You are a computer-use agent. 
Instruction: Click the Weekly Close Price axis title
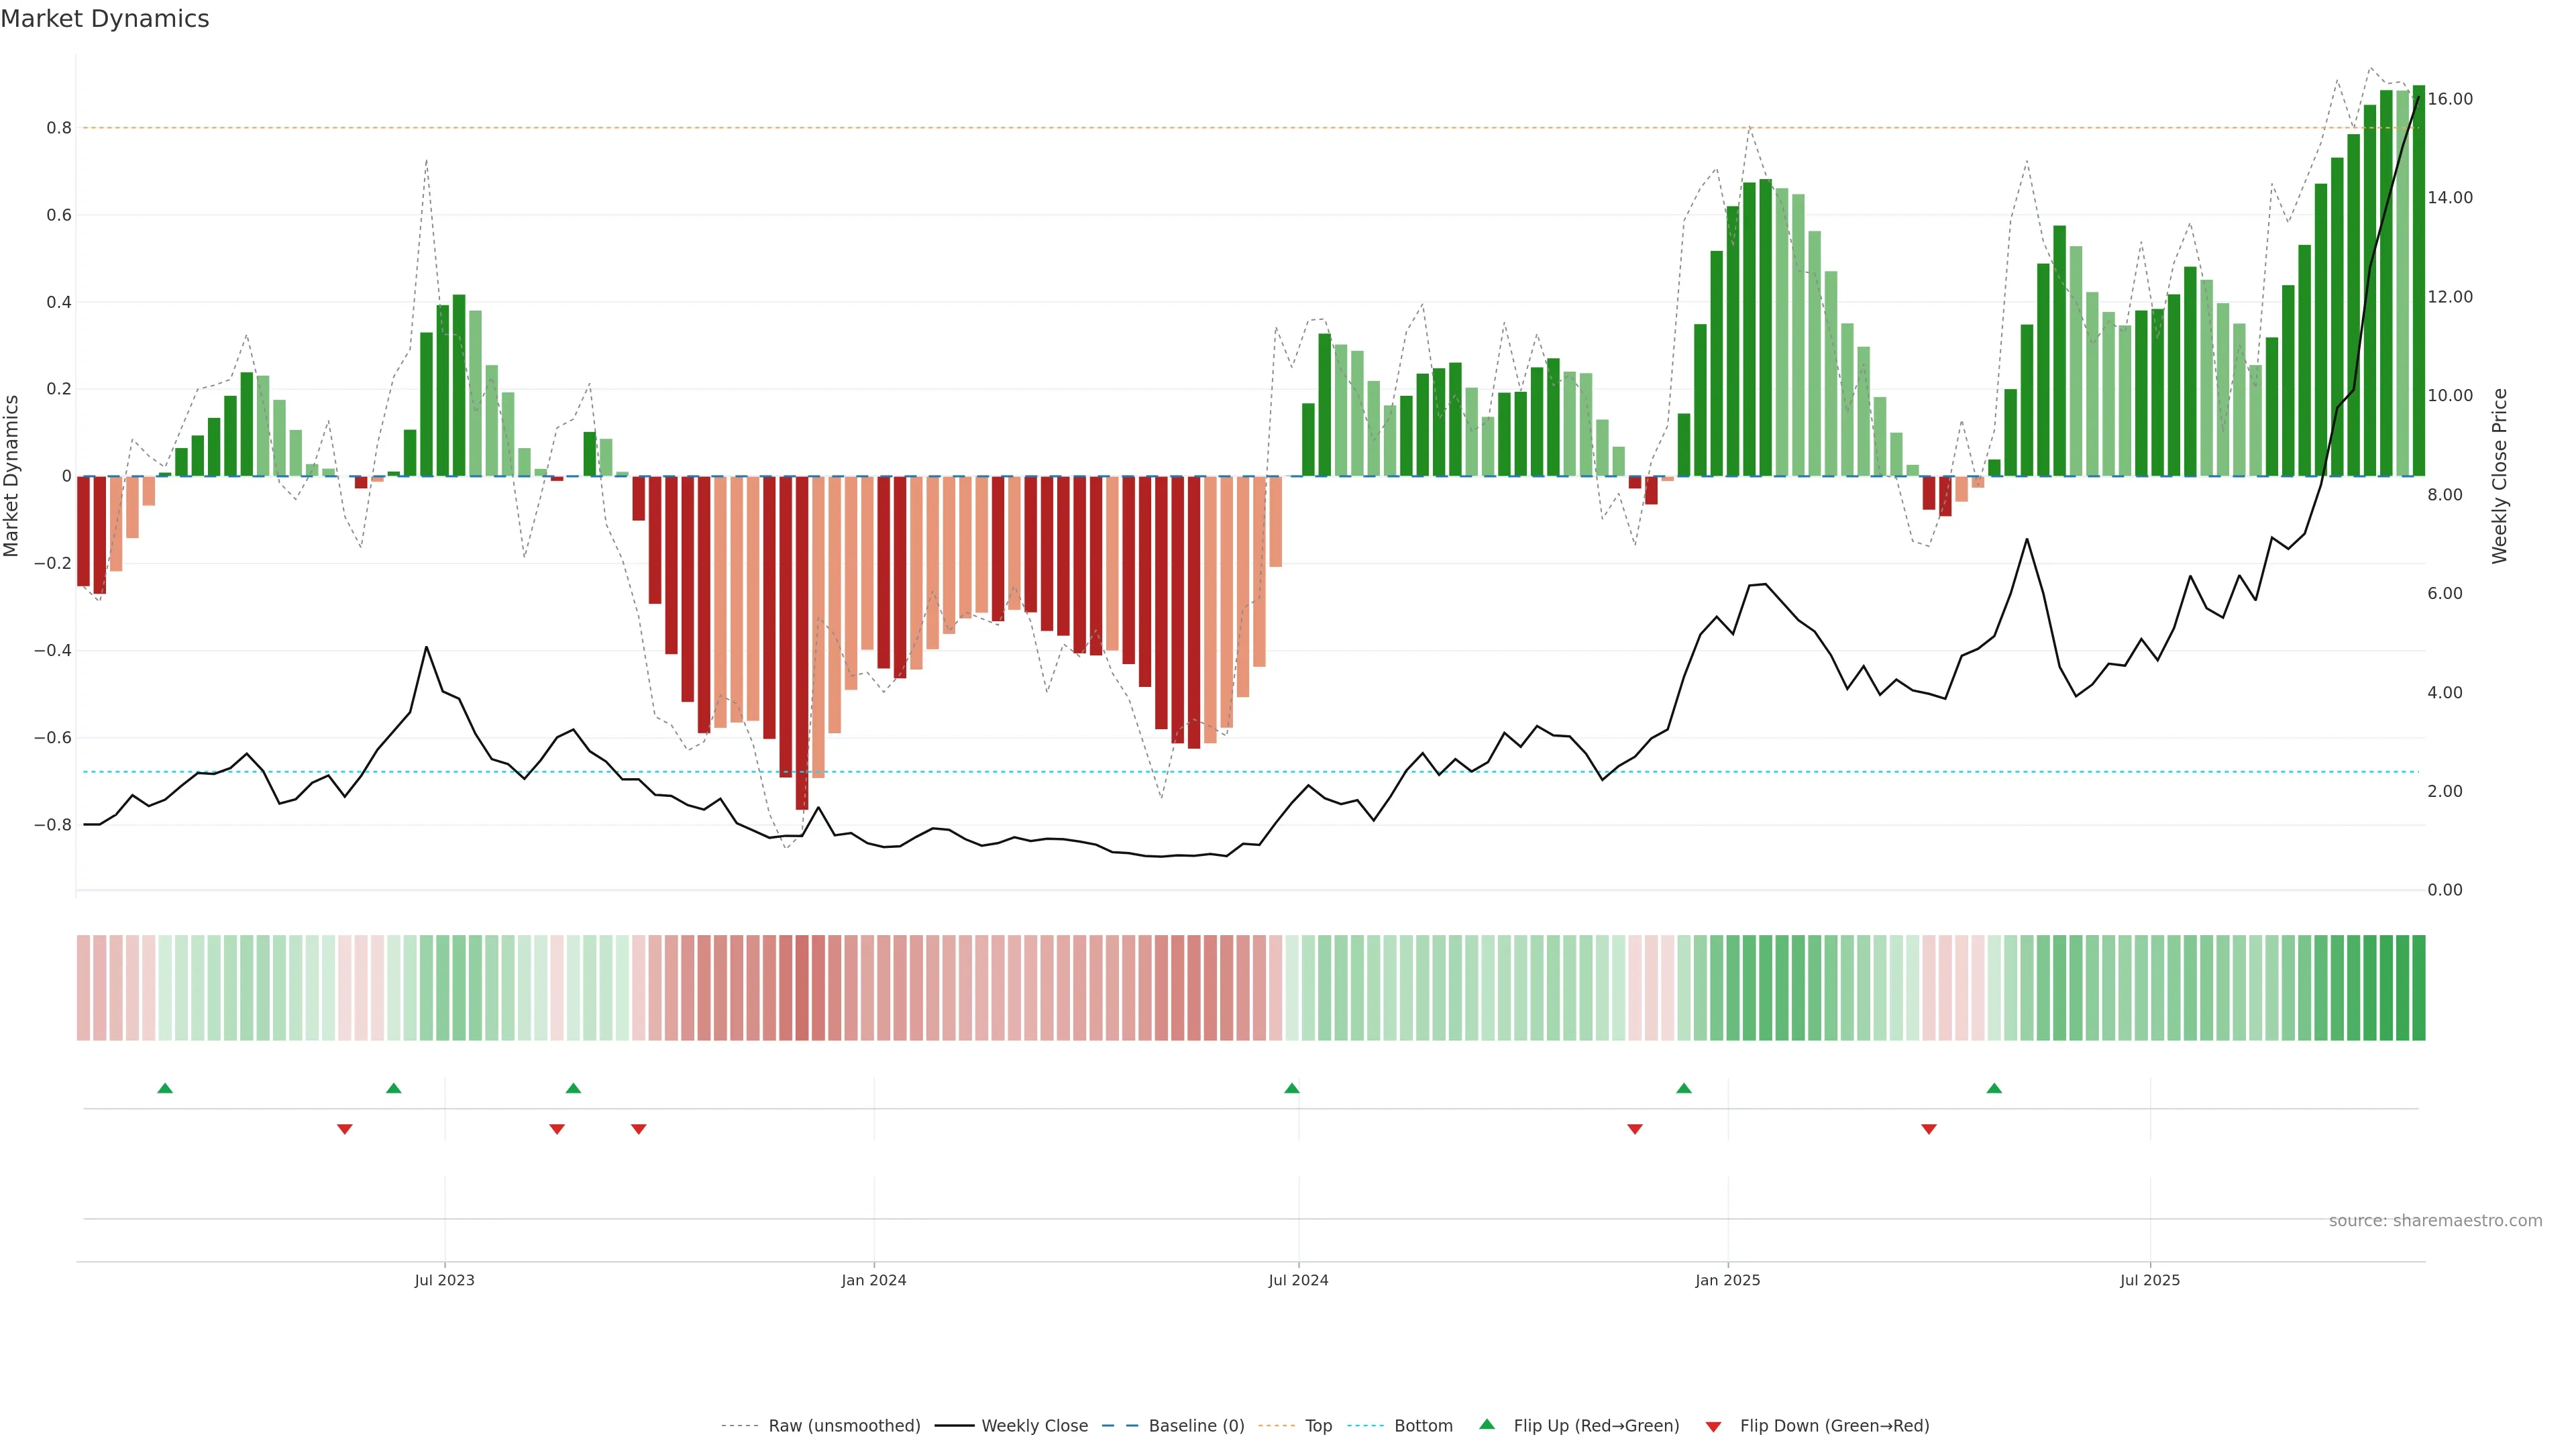[x=2499, y=476]
